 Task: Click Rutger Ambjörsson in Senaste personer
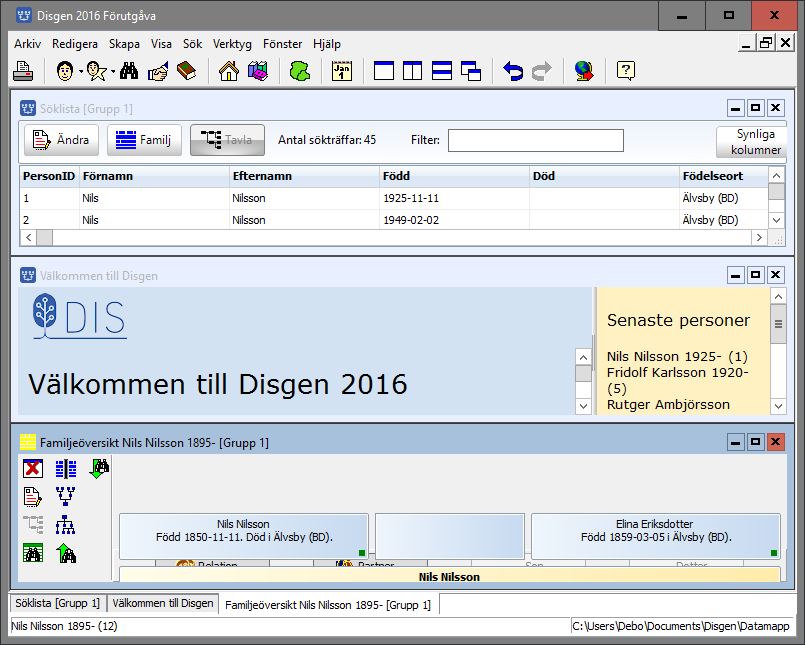pos(668,405)
